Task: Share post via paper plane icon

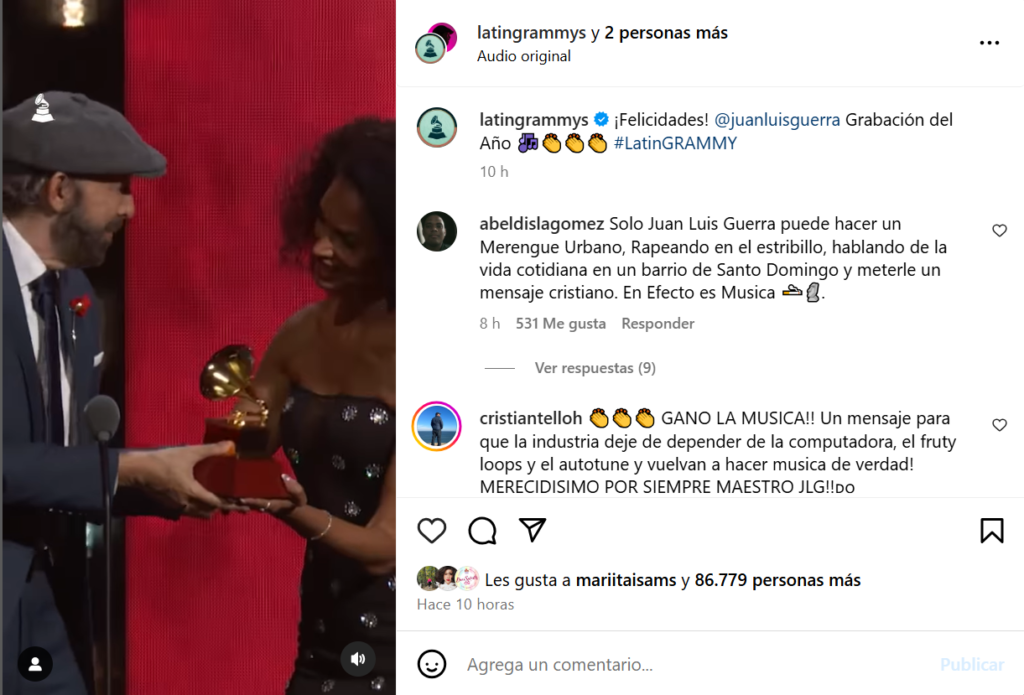Action: tap(532, 530)
